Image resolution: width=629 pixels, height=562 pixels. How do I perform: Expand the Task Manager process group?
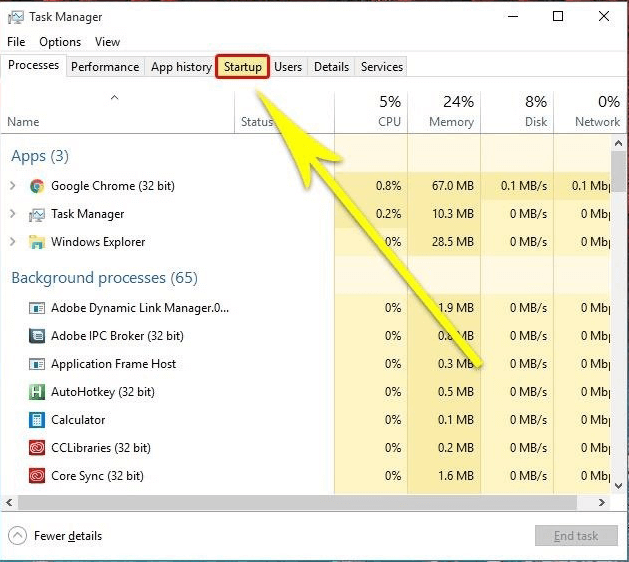(12, 214)
